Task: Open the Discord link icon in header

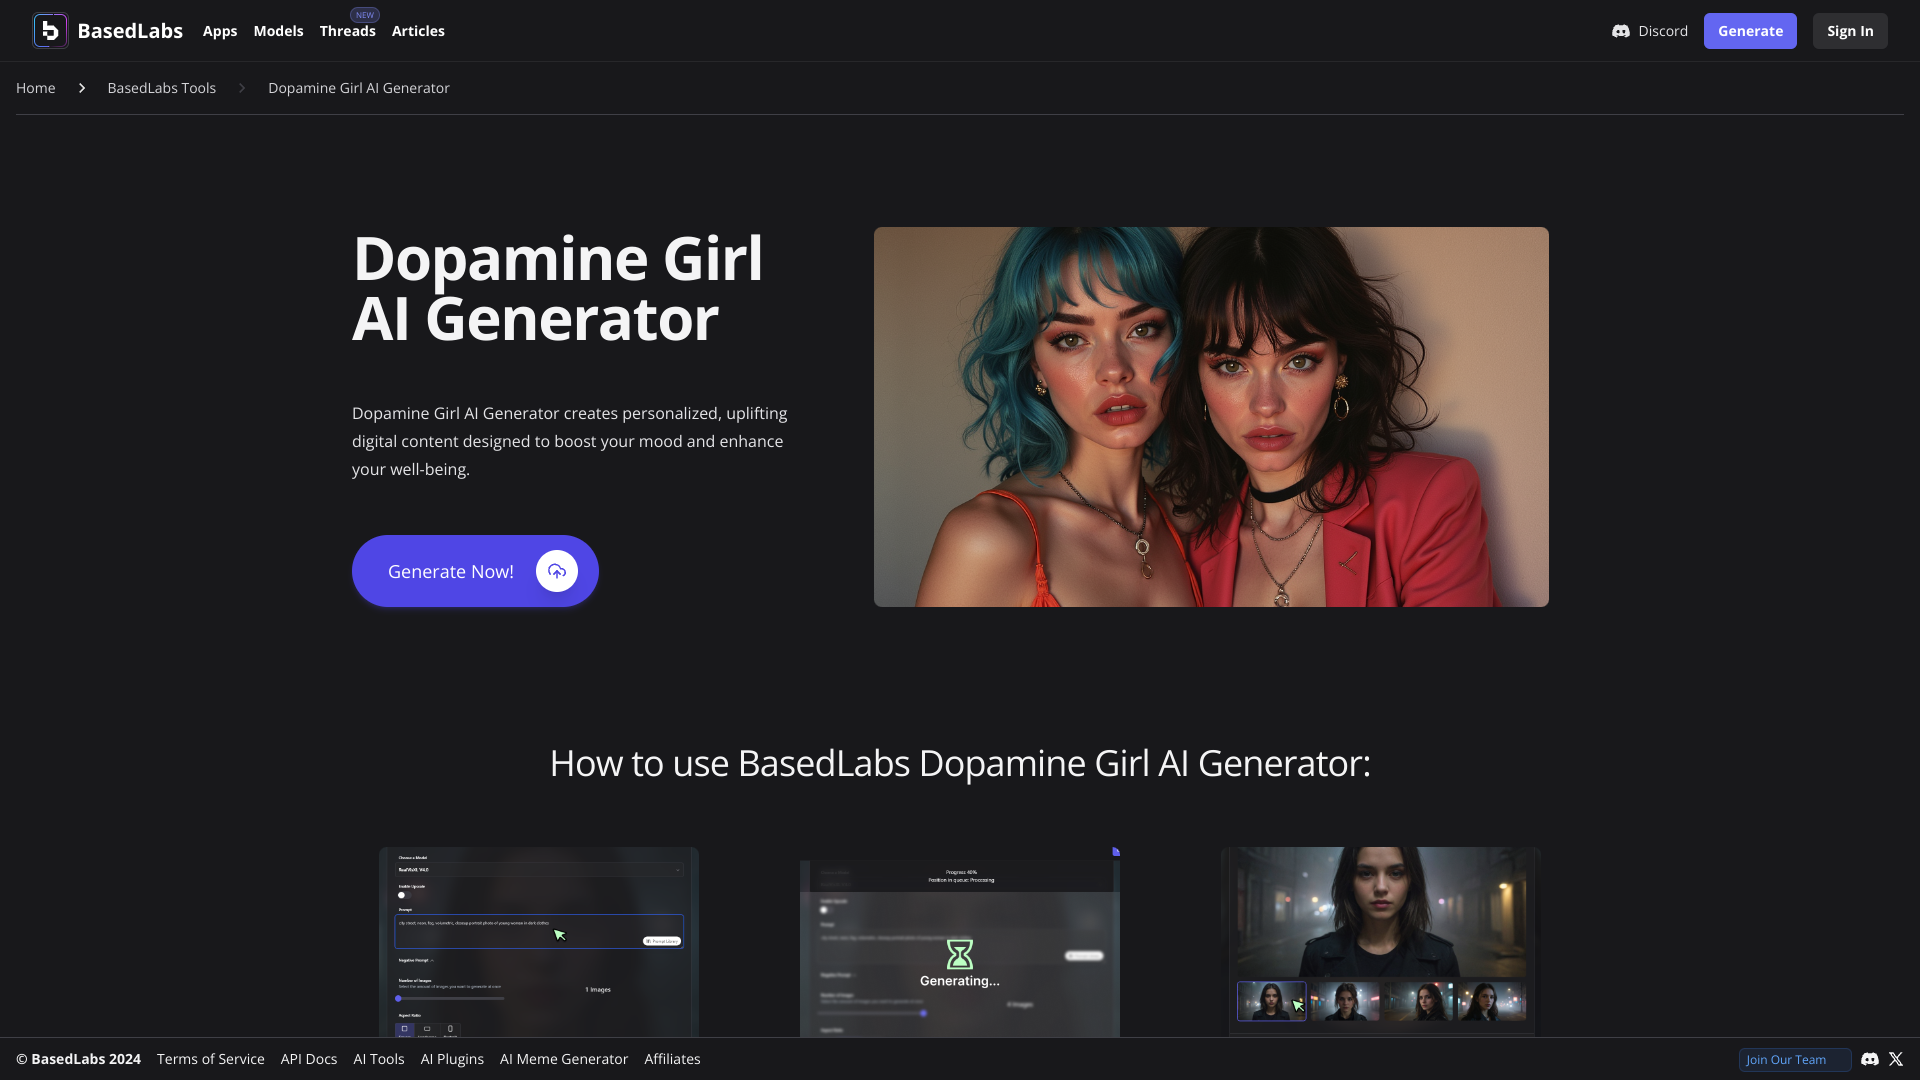Action: (1621, 31)
